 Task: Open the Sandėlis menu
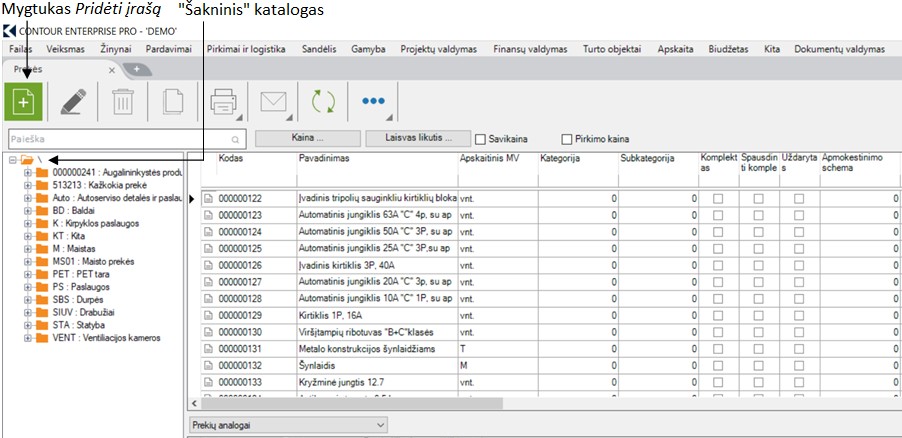(x=320, y=48)
